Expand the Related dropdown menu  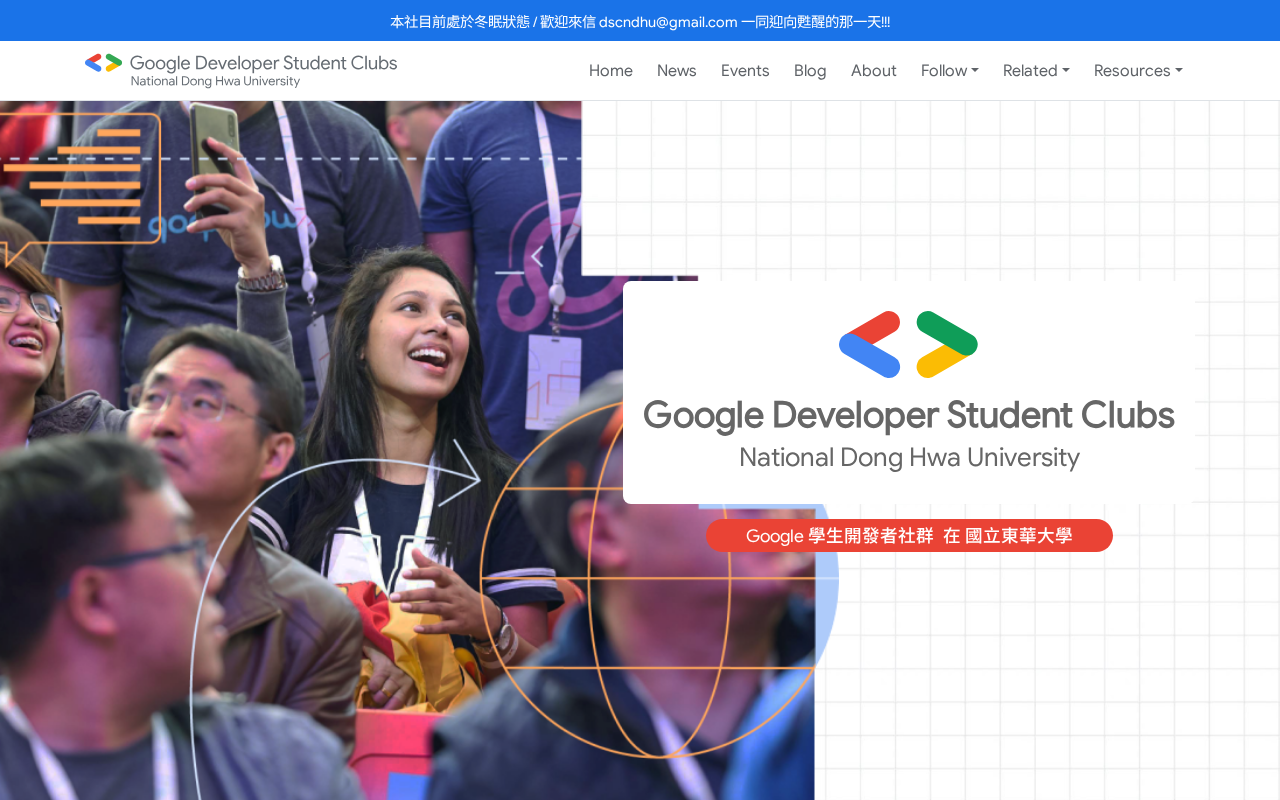tap(1036, 70)
